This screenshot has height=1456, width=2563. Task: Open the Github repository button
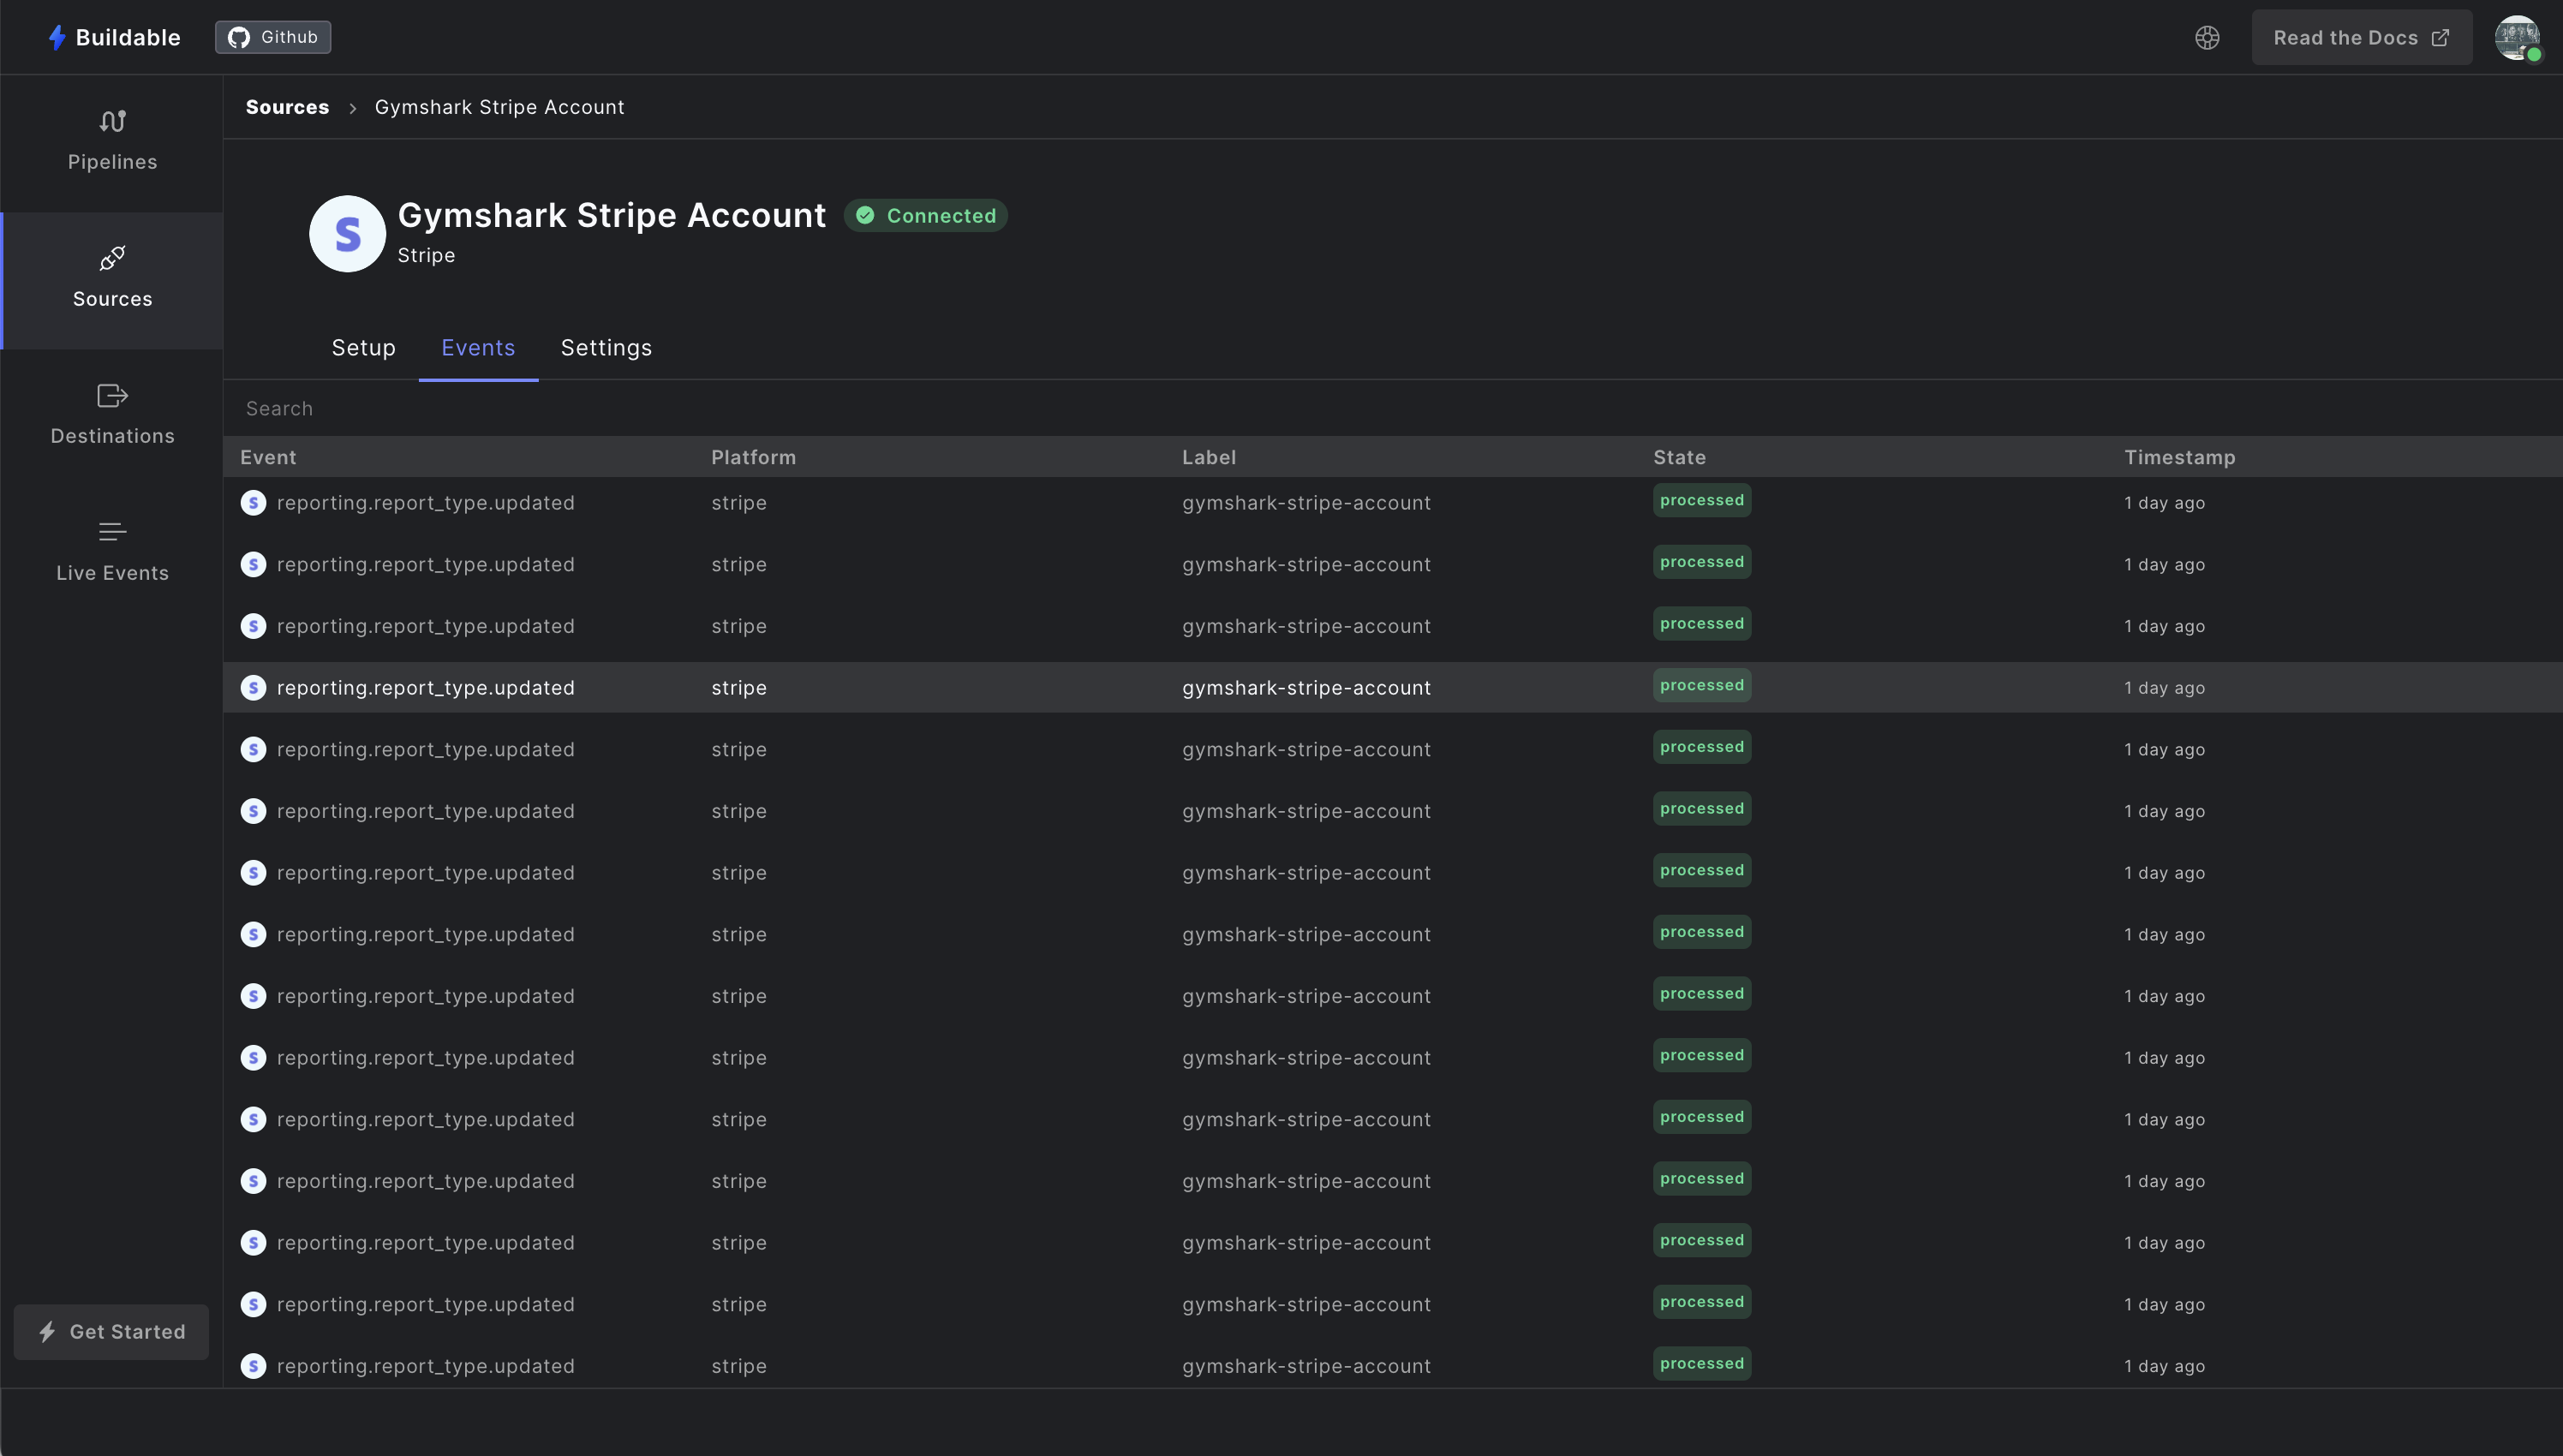pos(273,37)
